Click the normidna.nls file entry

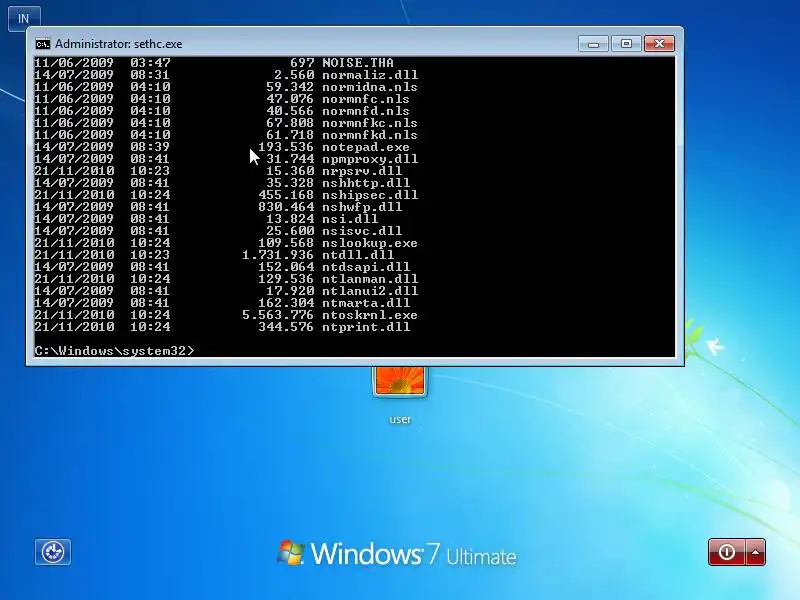click(370, 87)
